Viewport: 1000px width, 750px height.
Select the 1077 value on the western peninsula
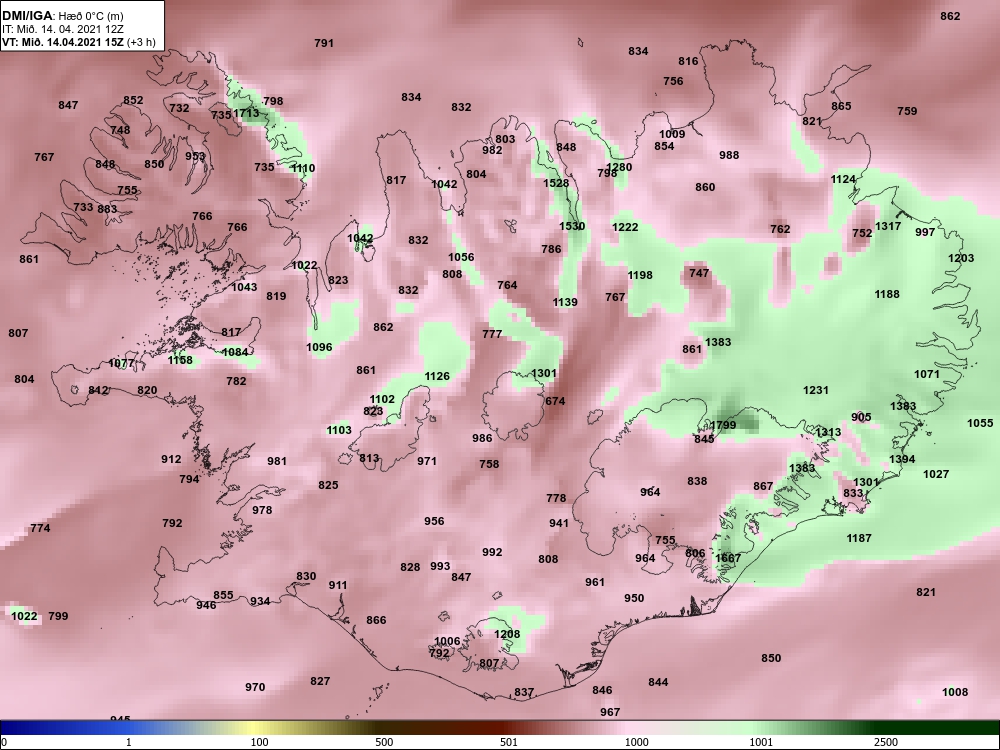[121, 364]
